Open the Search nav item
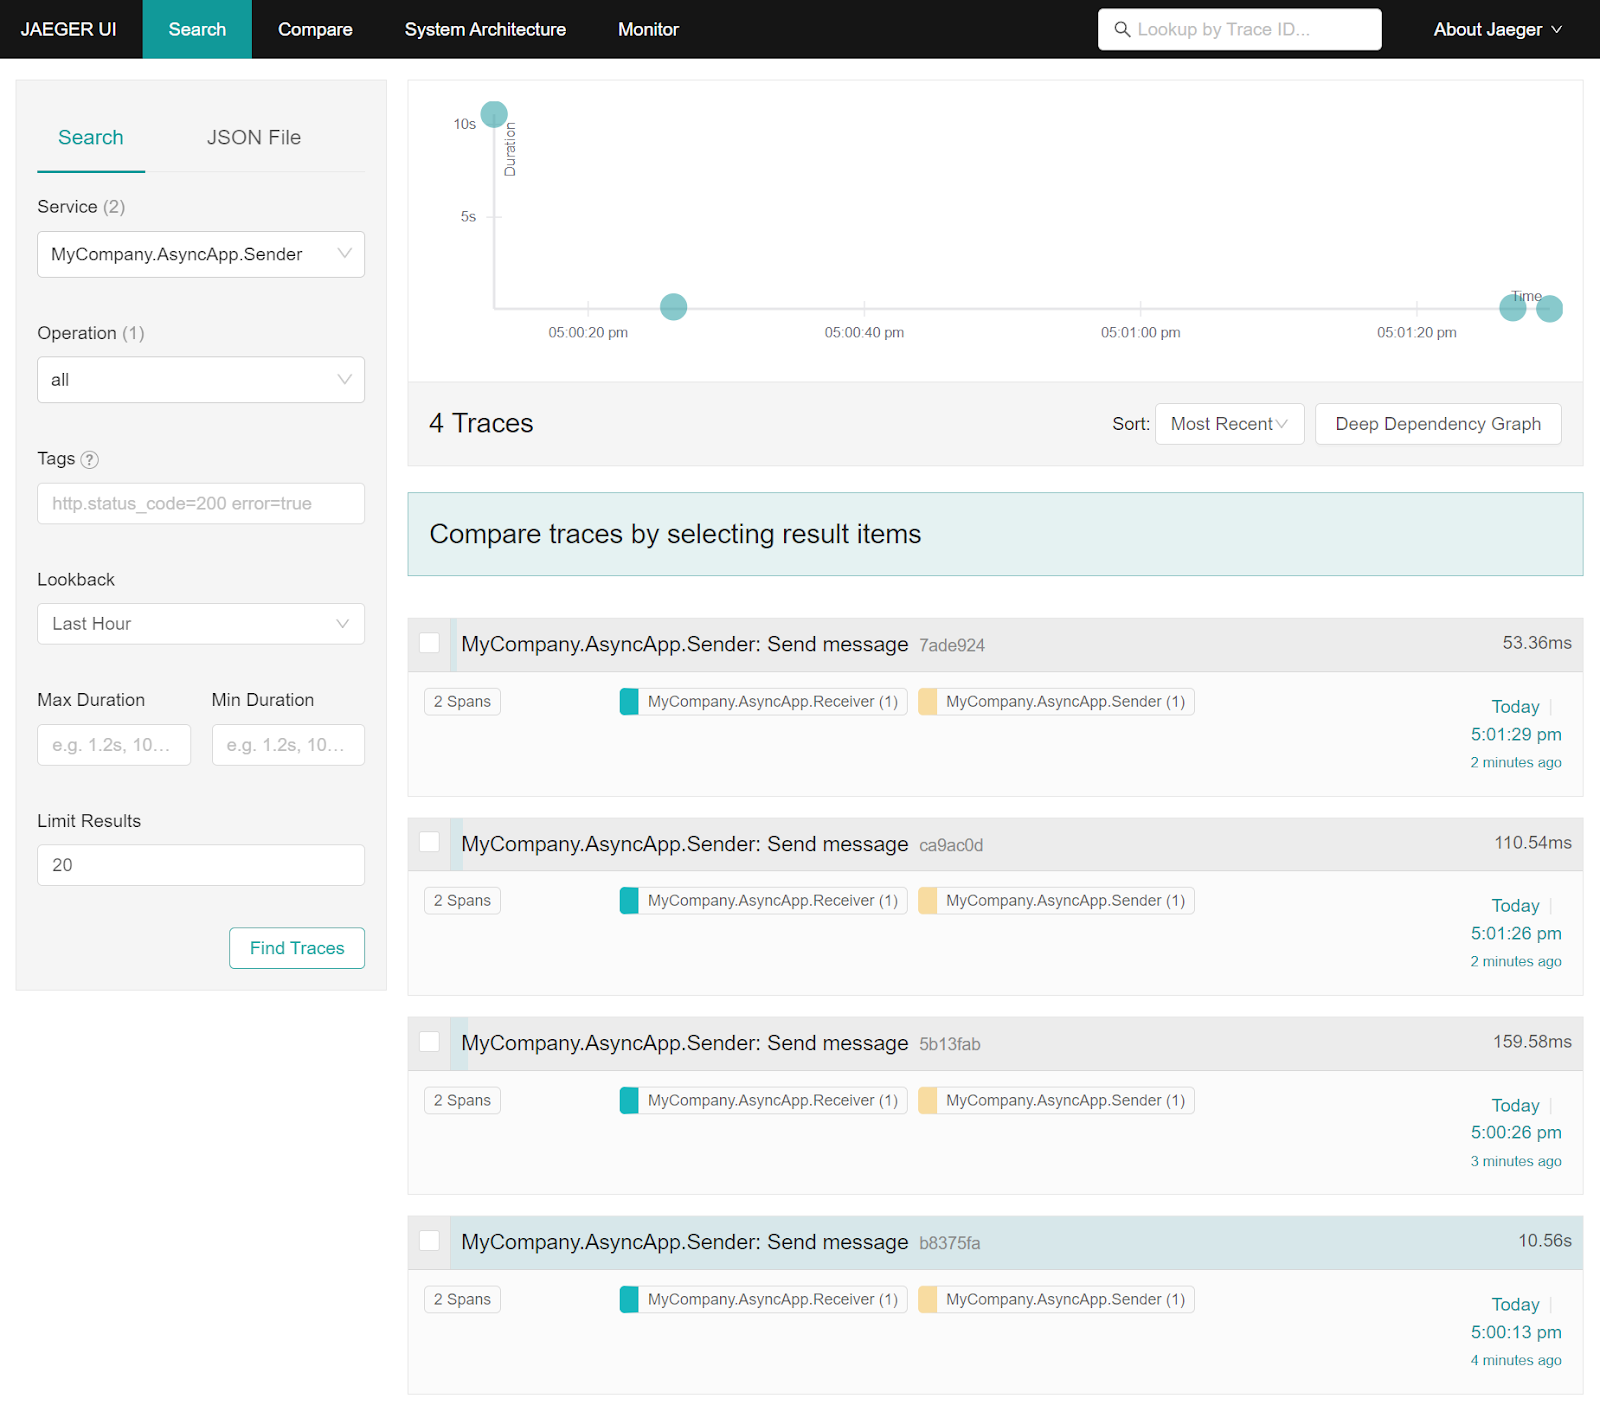 [x=197, y=30]
